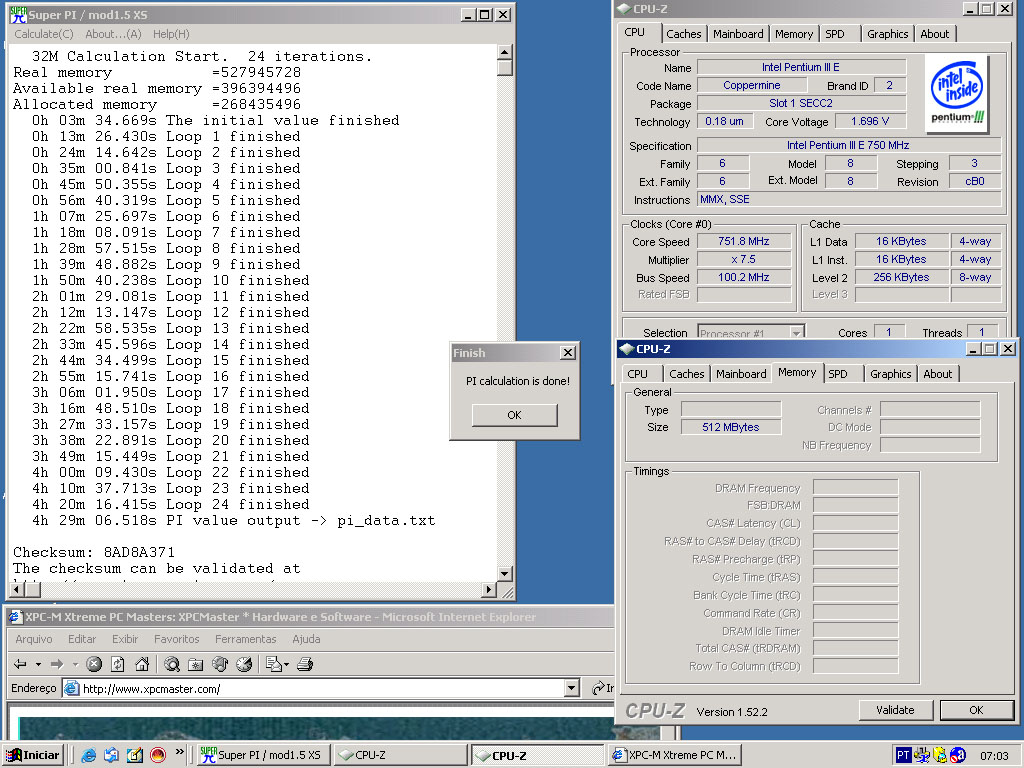Click the CPU-Z icon in the Memory window title bar
Screen dimensions: 1024x768
click(627, 349)
